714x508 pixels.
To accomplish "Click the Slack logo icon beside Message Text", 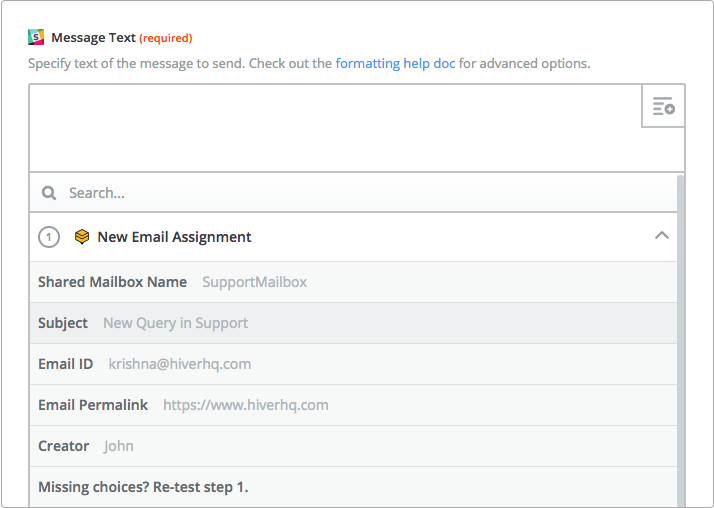I will (36, 37).
